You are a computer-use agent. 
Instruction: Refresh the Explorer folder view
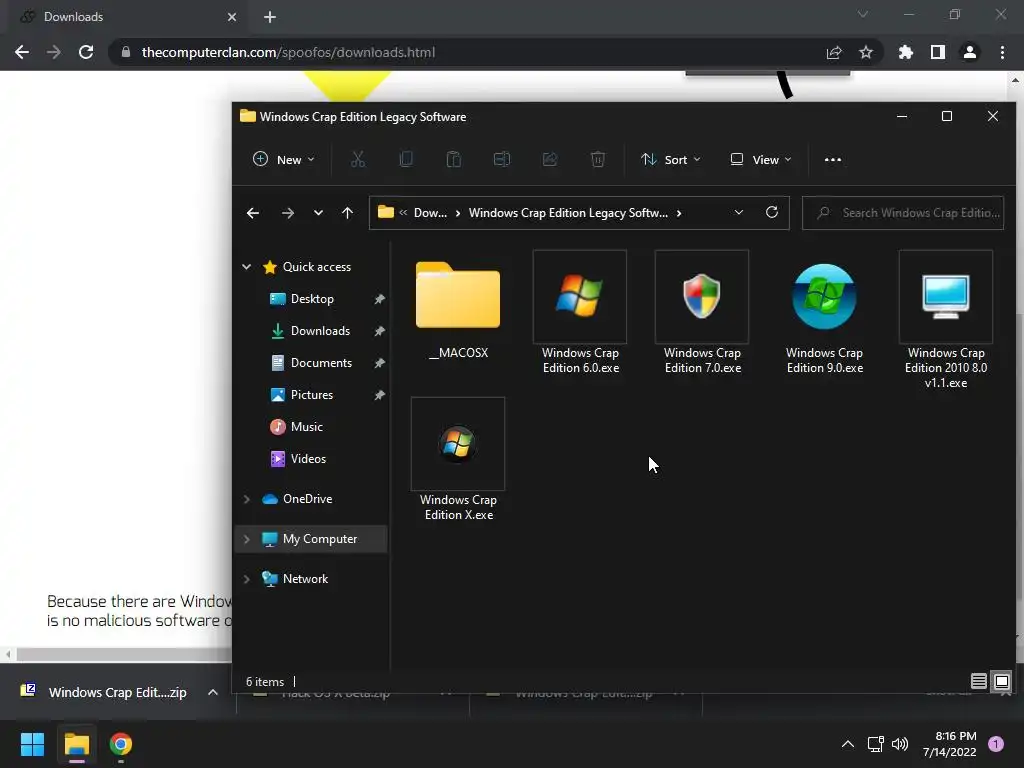pos(772,212)
